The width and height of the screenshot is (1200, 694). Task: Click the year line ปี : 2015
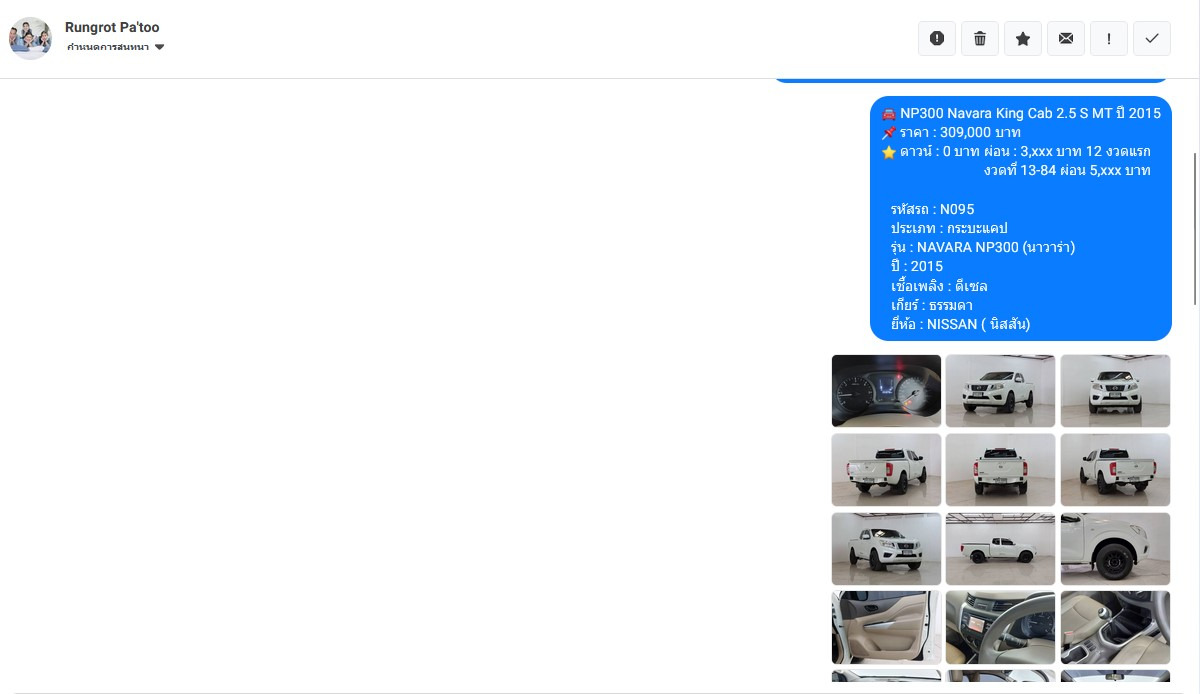coord(916,266)
